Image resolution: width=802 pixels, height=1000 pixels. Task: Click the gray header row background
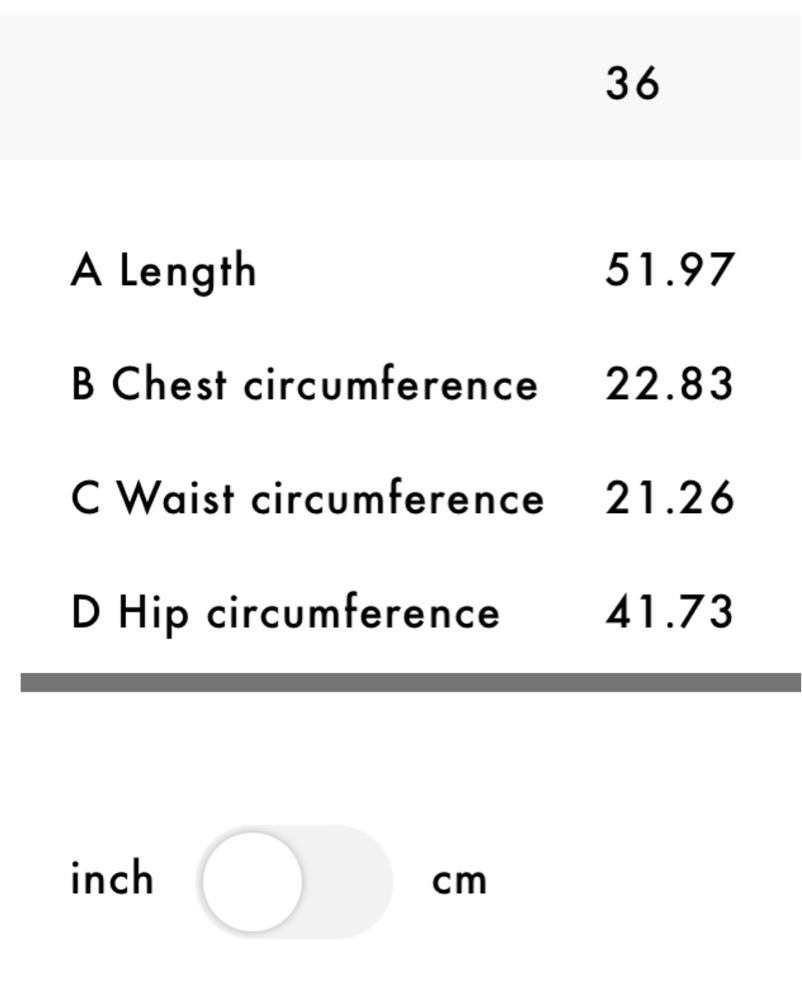[x=401, y=87]
